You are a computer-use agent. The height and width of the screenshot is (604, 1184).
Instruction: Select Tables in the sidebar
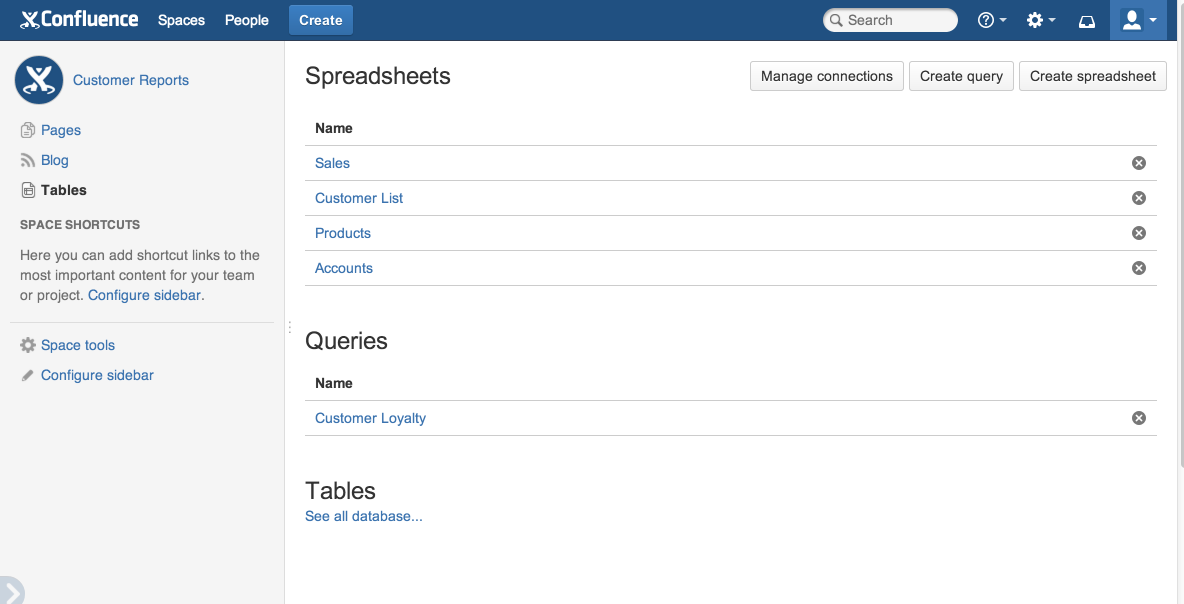[x=63, y=190]
